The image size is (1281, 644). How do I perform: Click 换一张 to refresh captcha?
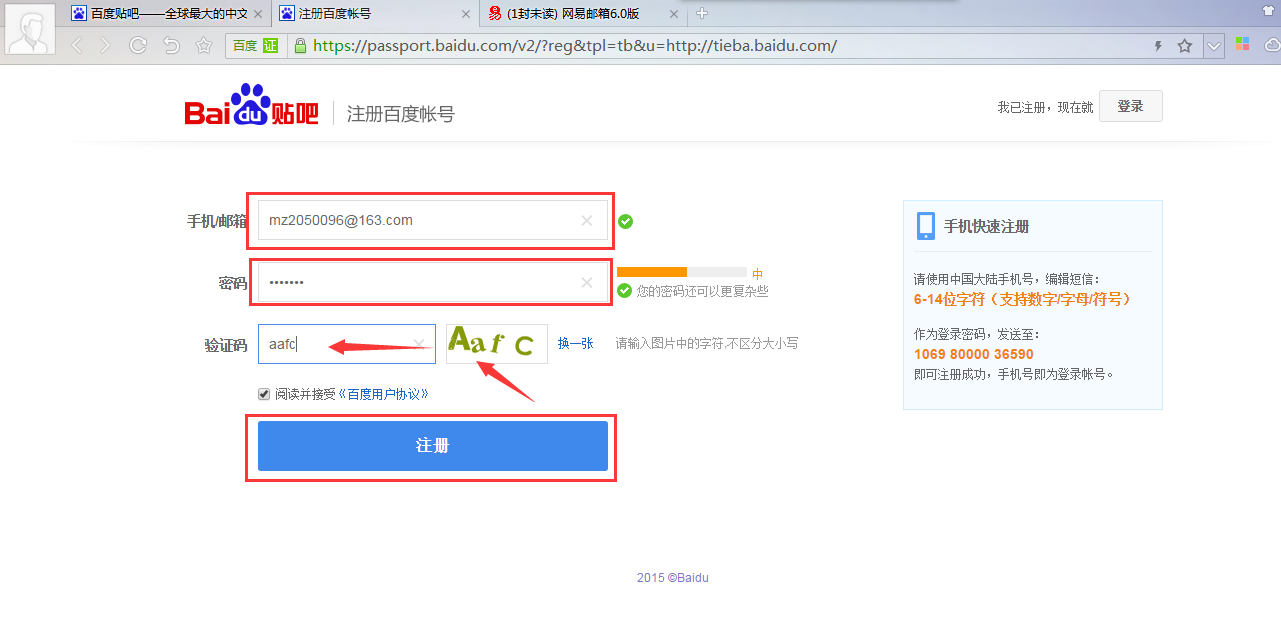(x=575, y=343)
